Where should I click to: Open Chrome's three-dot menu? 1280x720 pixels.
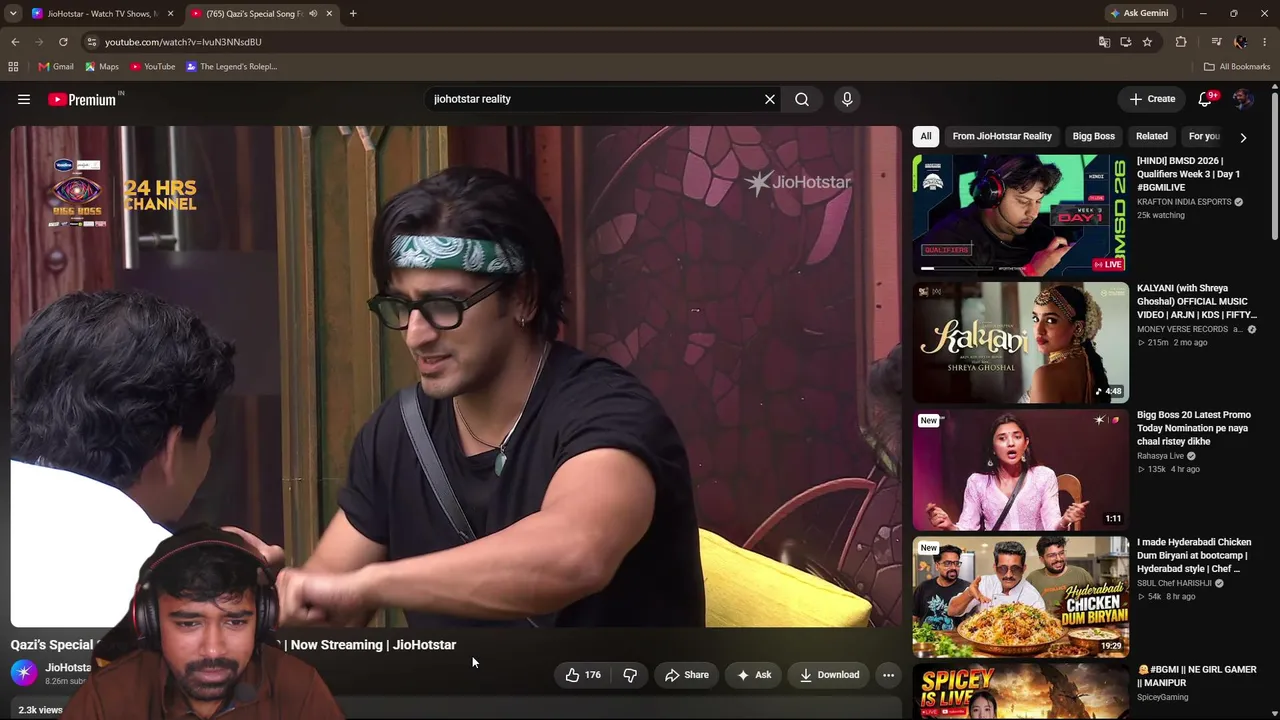(x=1264, y=42)
